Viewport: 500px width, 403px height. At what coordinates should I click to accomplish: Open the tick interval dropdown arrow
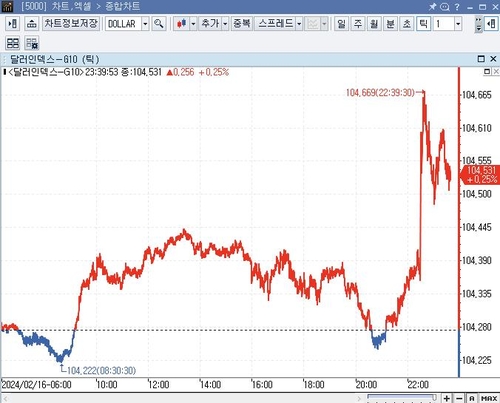(x=458, y=24)
